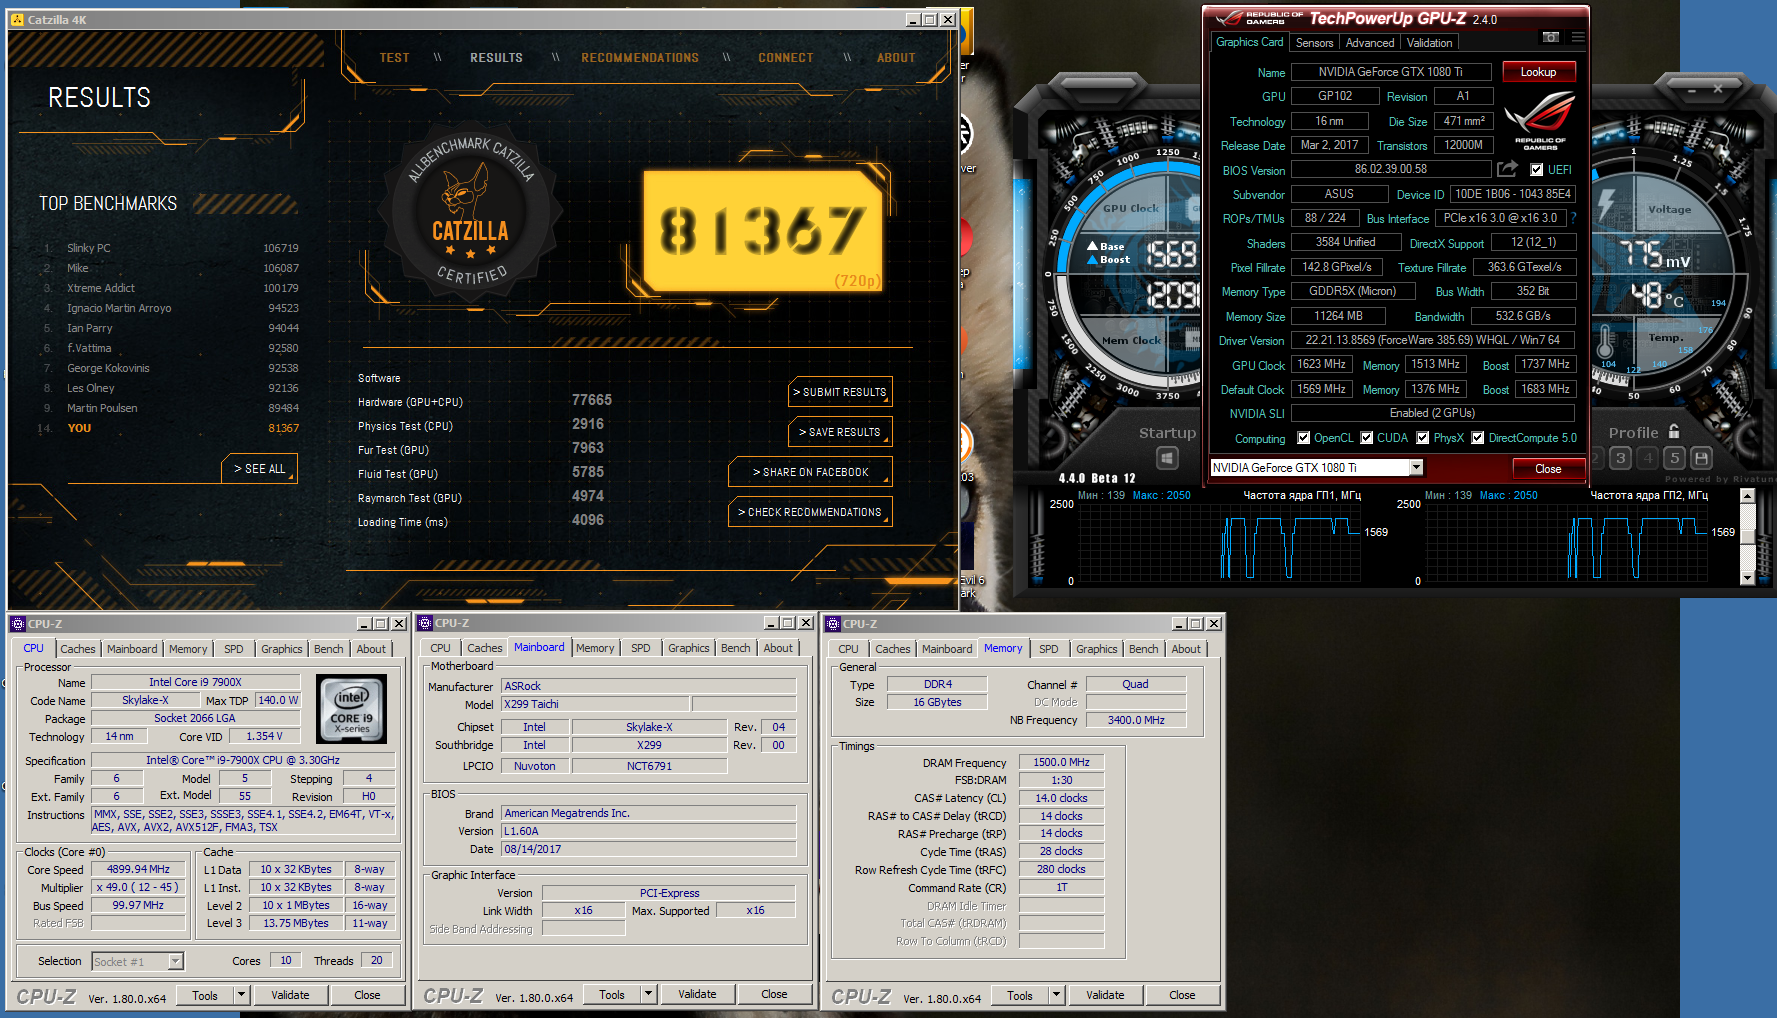Select Afterburner profile slot 4

point(1648,458)
